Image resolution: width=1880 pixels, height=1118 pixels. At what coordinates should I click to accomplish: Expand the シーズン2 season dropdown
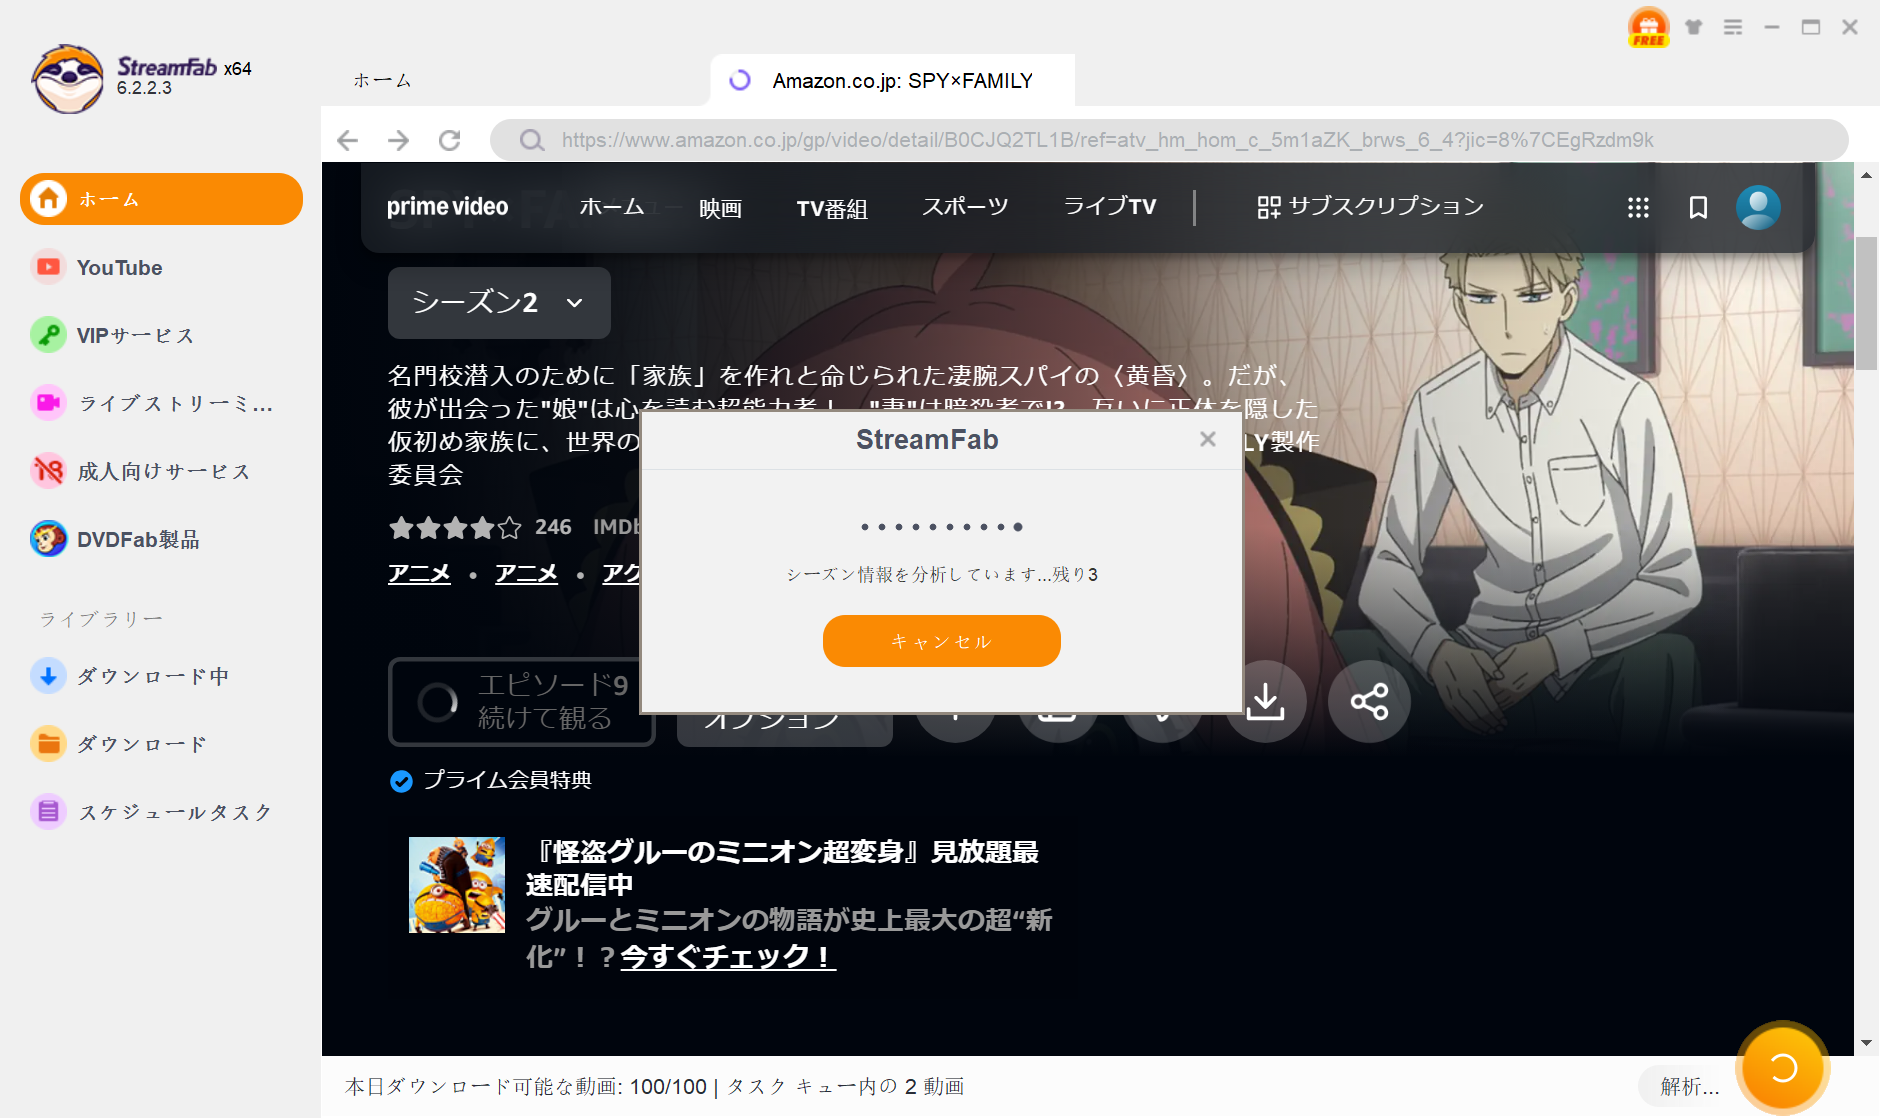point(499,302)
